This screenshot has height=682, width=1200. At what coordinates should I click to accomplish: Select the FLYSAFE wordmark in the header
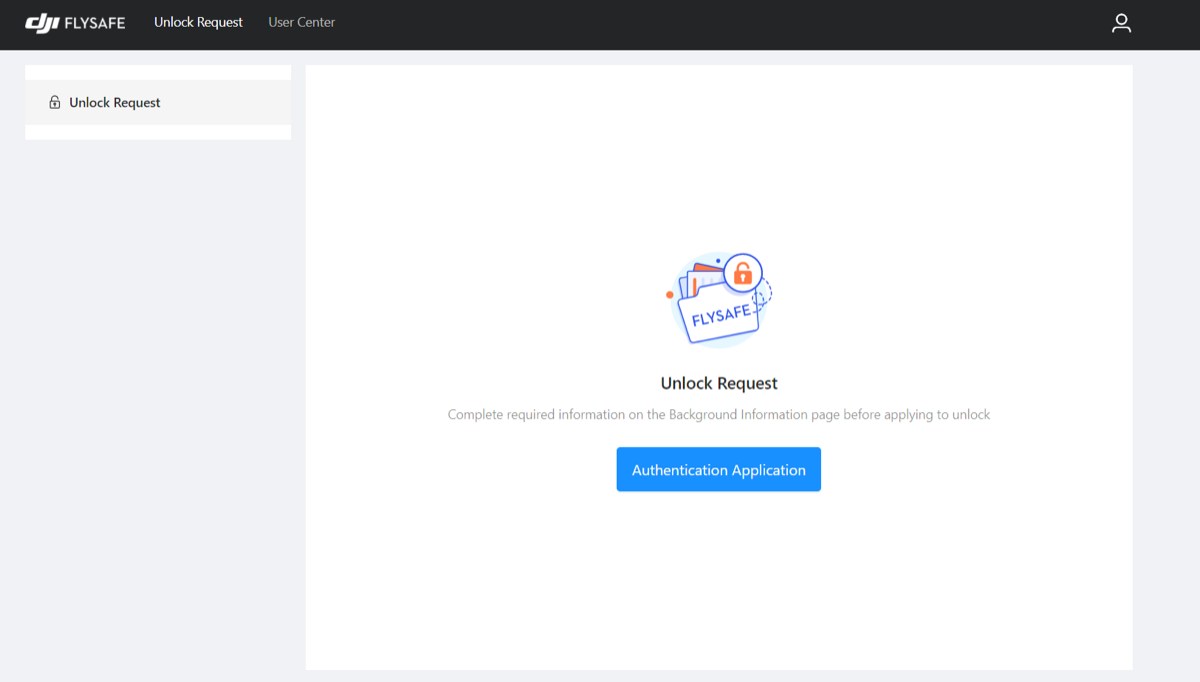pos(93,21)
